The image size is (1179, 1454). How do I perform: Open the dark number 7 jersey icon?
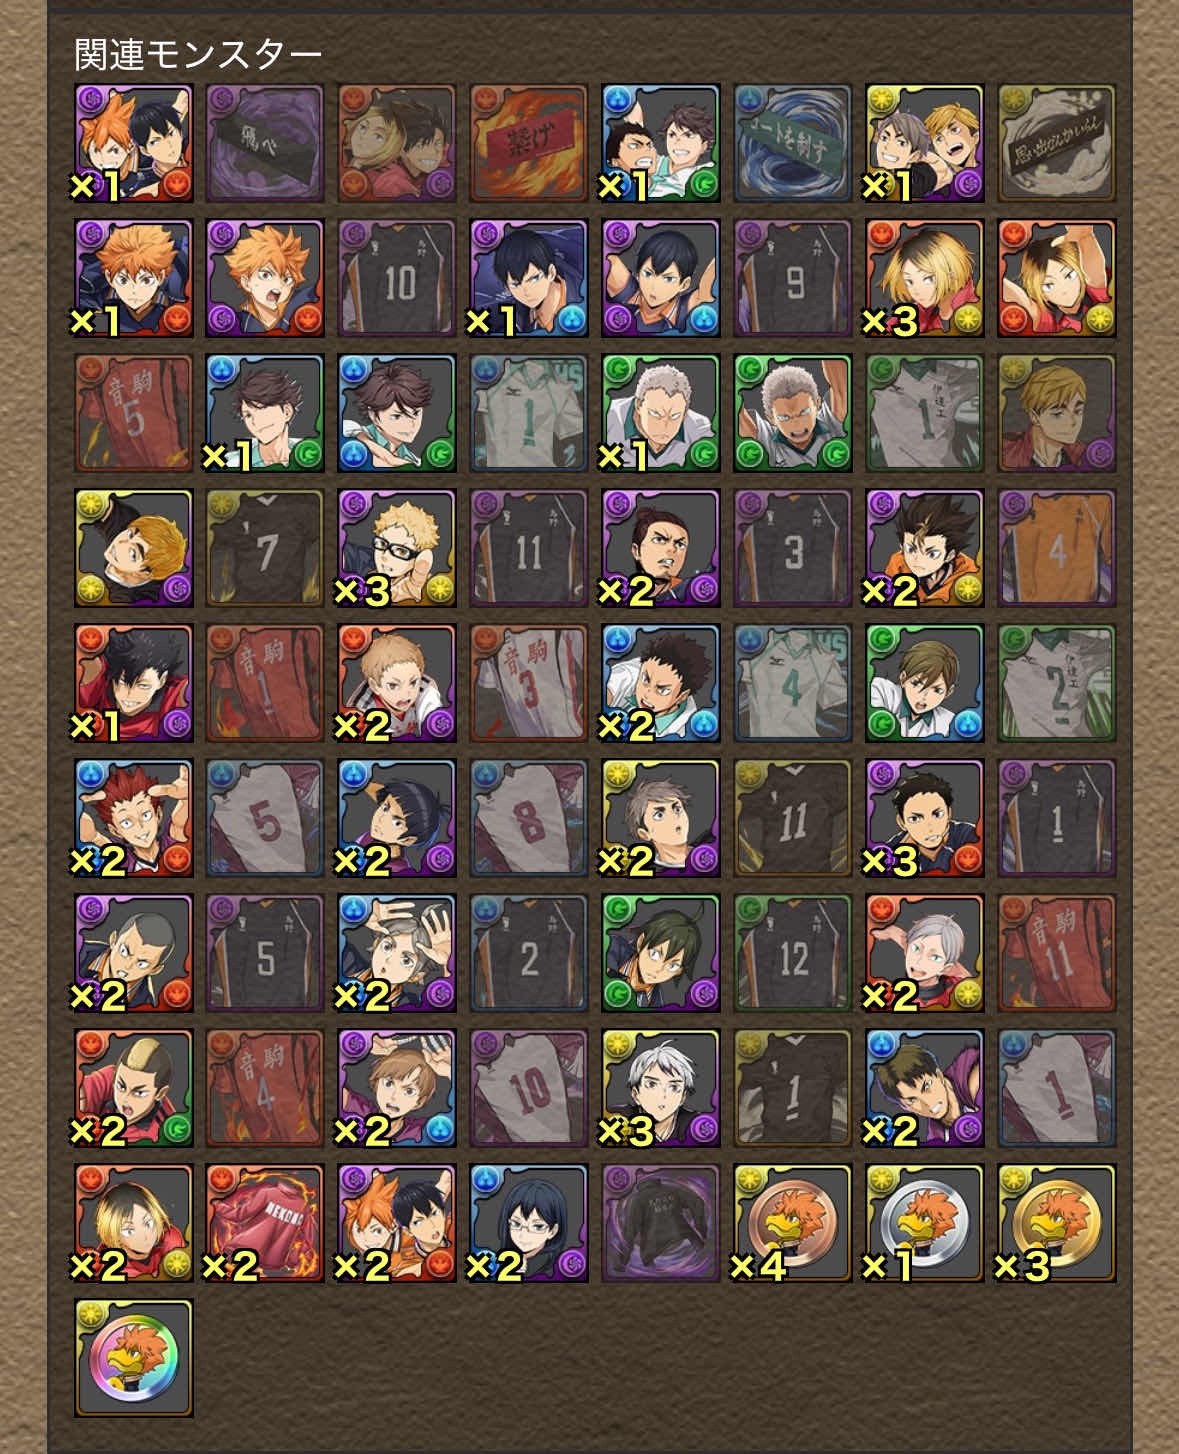point(264,548)
